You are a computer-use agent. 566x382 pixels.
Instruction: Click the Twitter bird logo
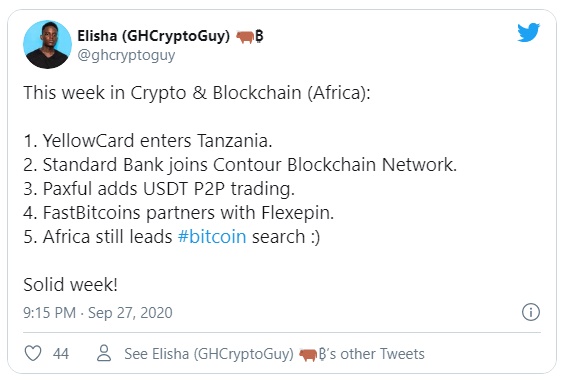coord(528,32)
